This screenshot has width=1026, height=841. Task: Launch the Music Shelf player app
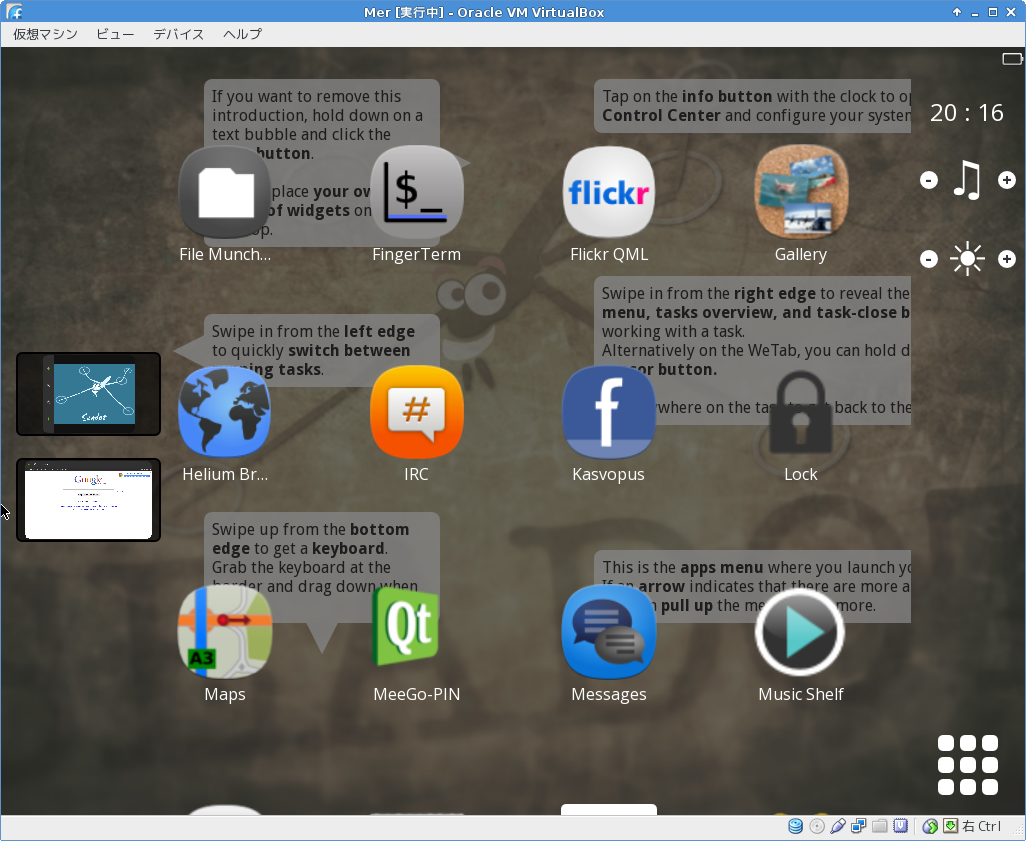[x=800, y=632]
